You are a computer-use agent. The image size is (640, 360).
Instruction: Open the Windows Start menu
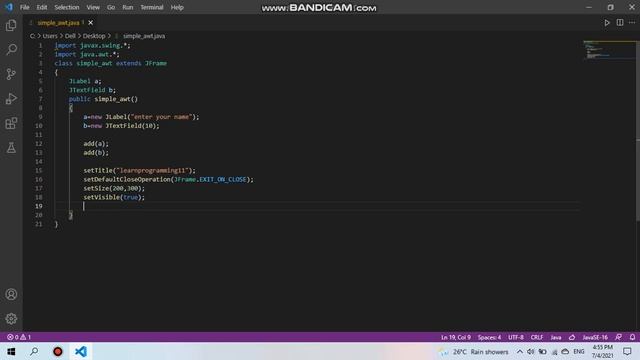[x=11, y=351]
